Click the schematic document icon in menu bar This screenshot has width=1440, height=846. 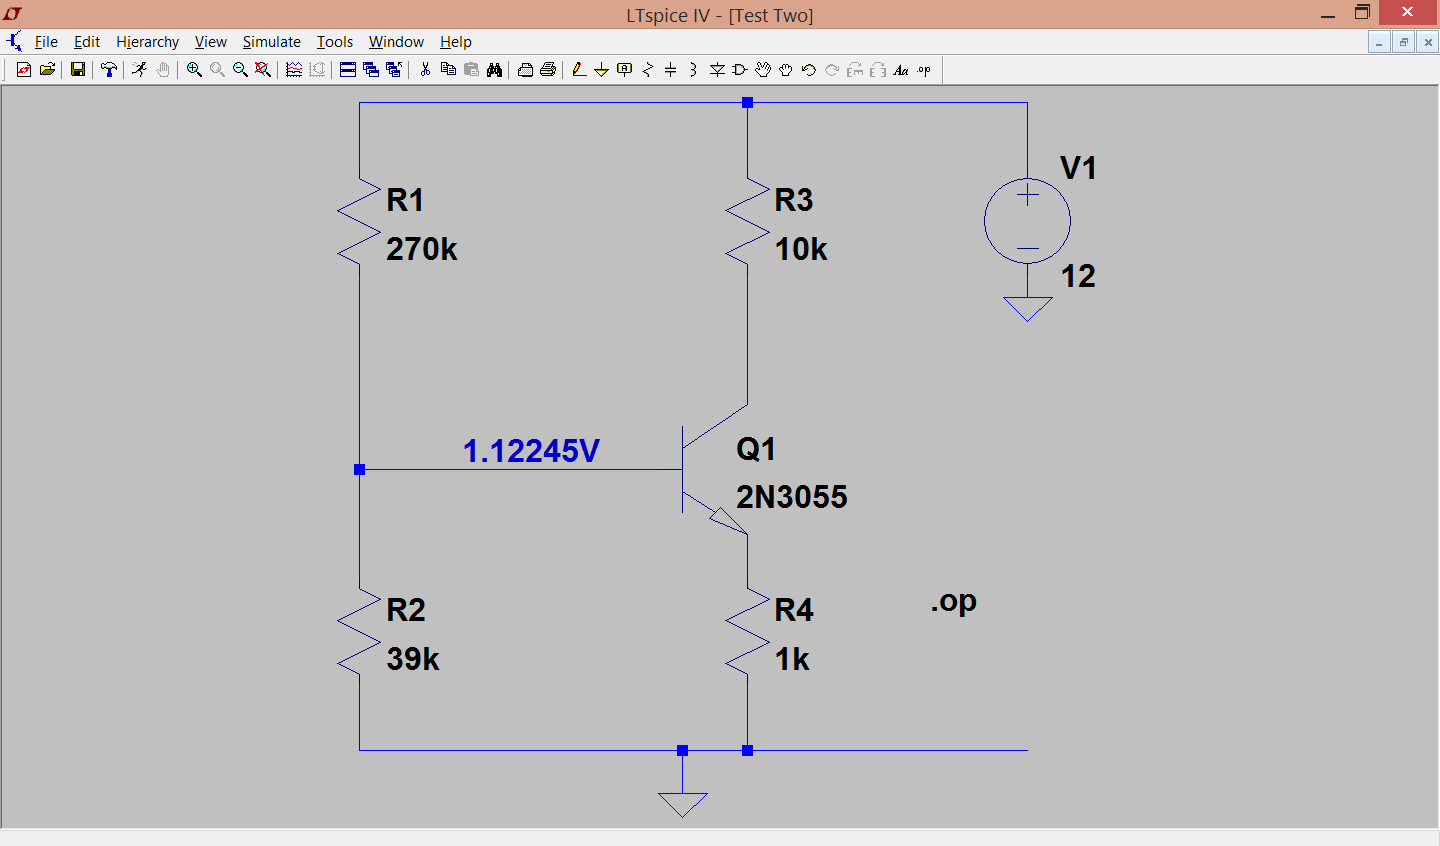pos(14,42)
